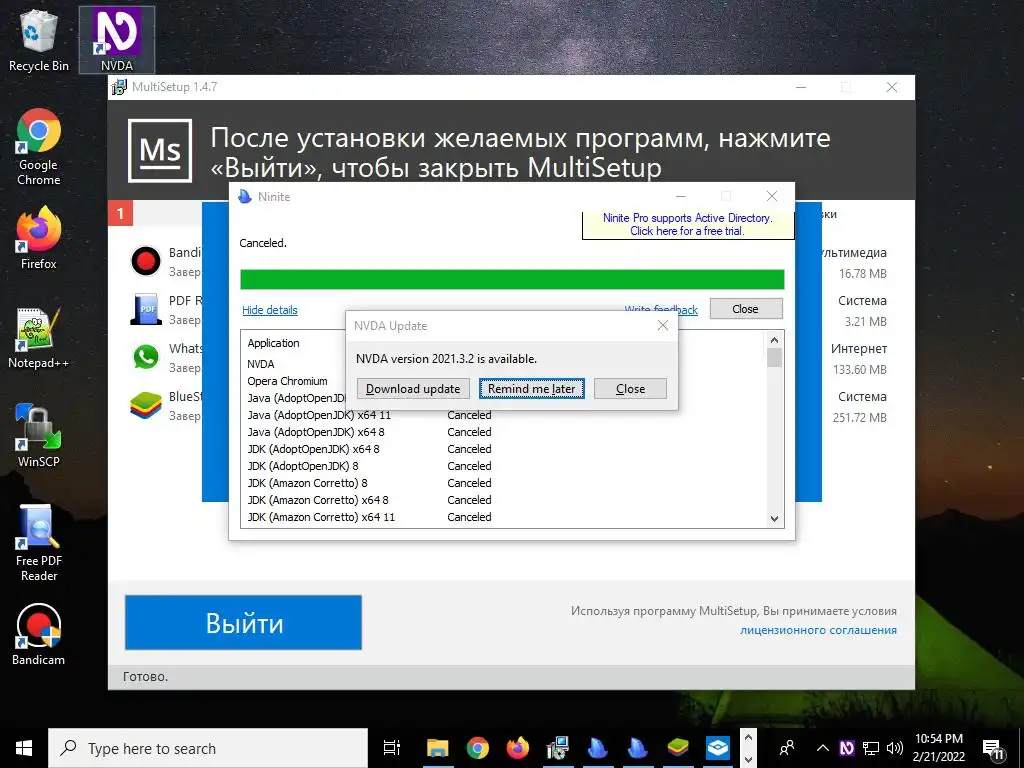
Task: Dismiss NVDA Update dialog with X
Action: (x=663, y=325)
